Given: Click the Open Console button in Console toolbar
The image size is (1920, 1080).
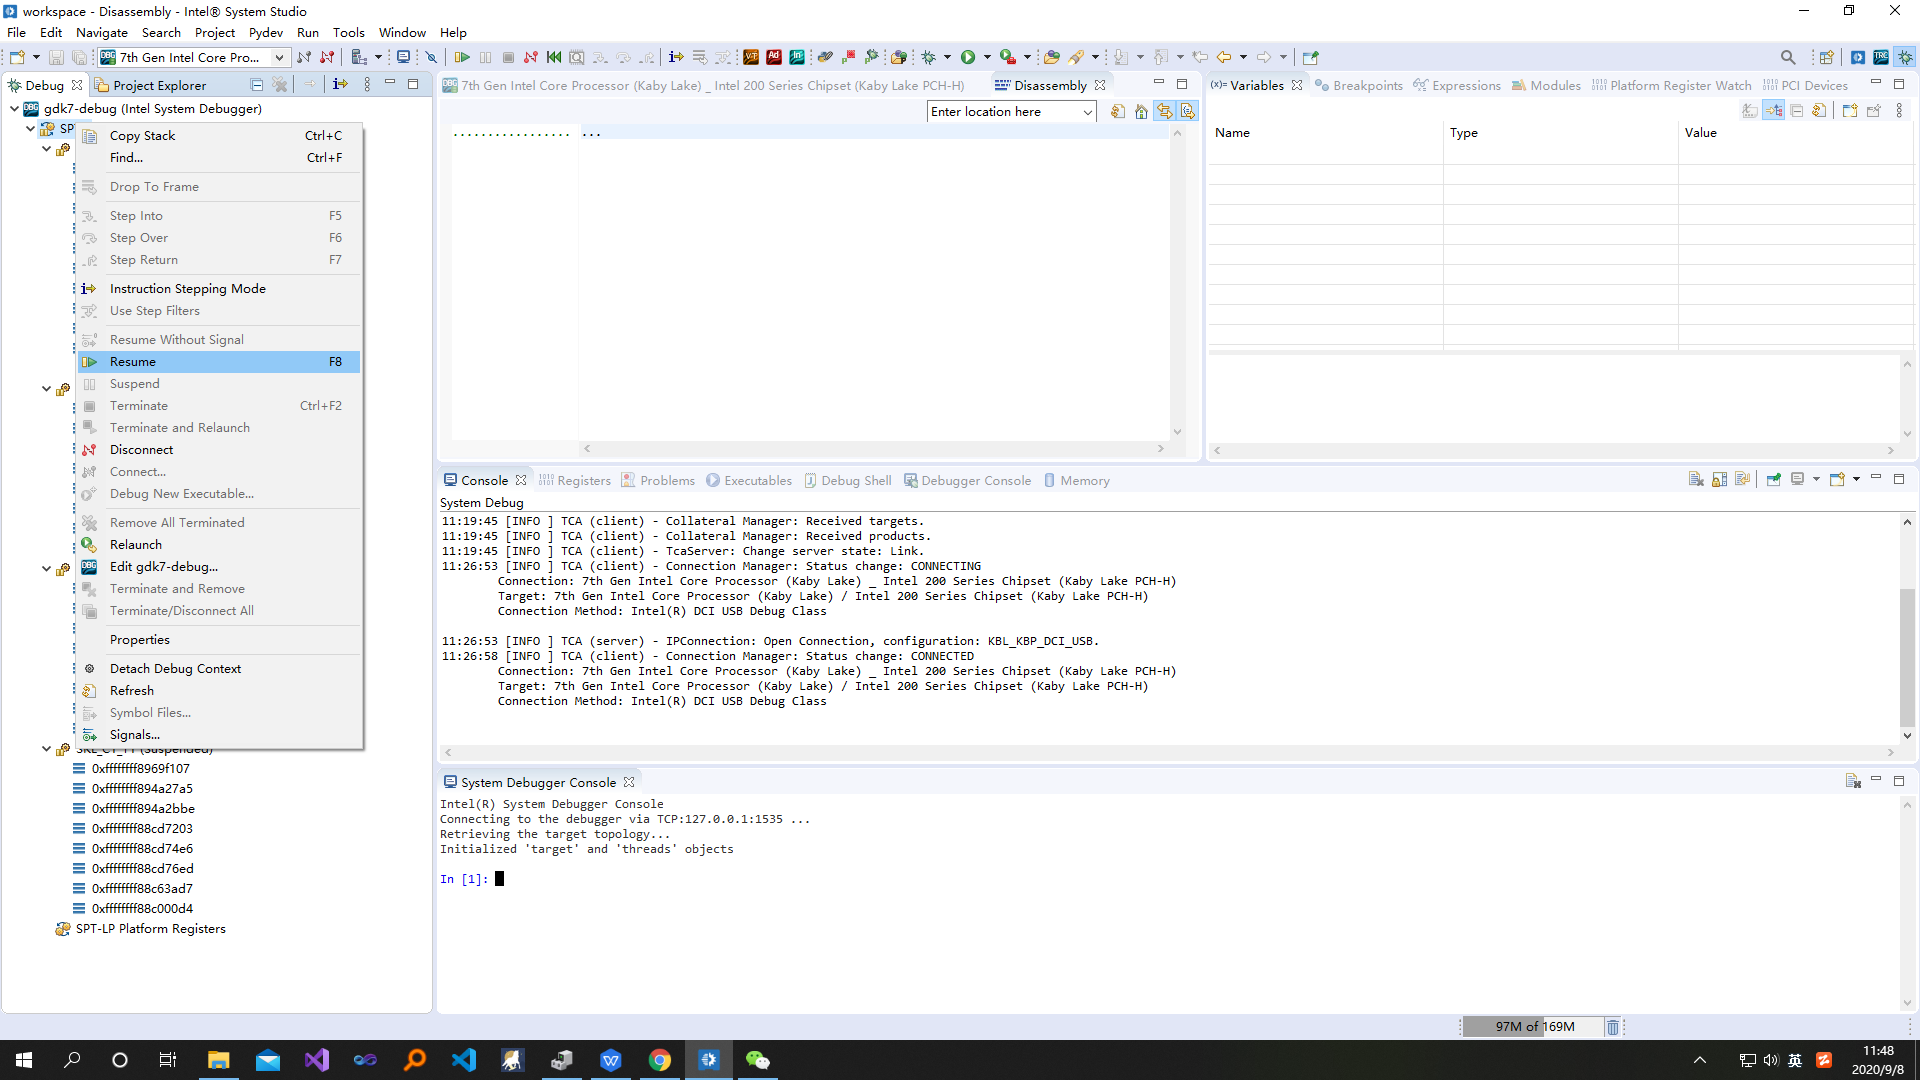Looking at the screenshot, I should [x=1837, y=479].
